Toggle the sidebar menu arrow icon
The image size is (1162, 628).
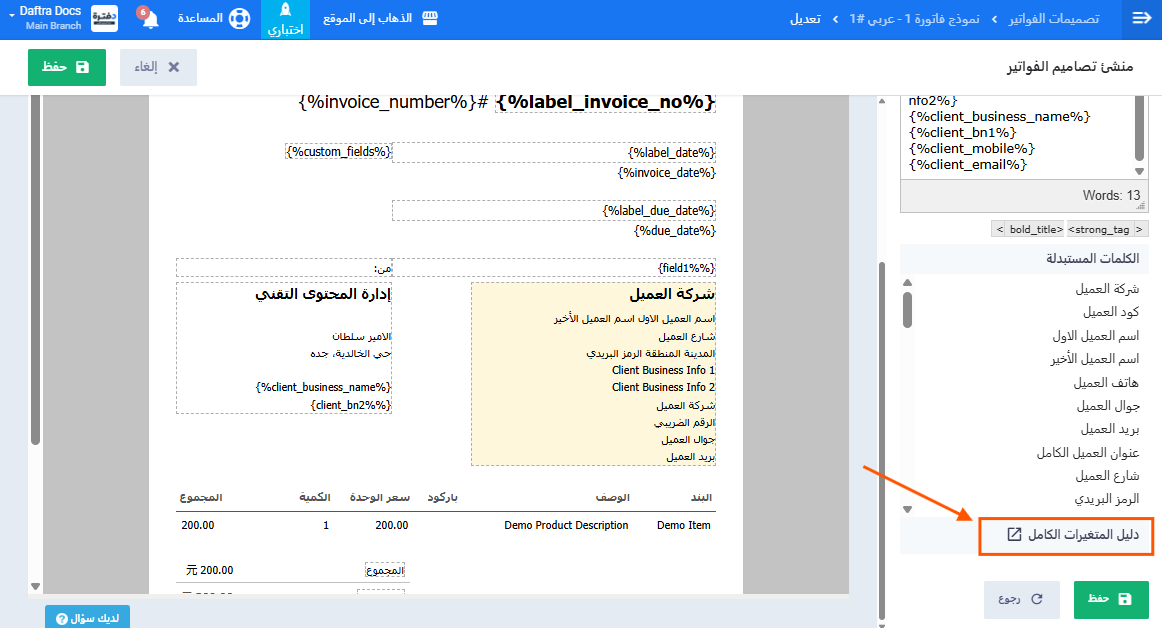[1141, 19]
